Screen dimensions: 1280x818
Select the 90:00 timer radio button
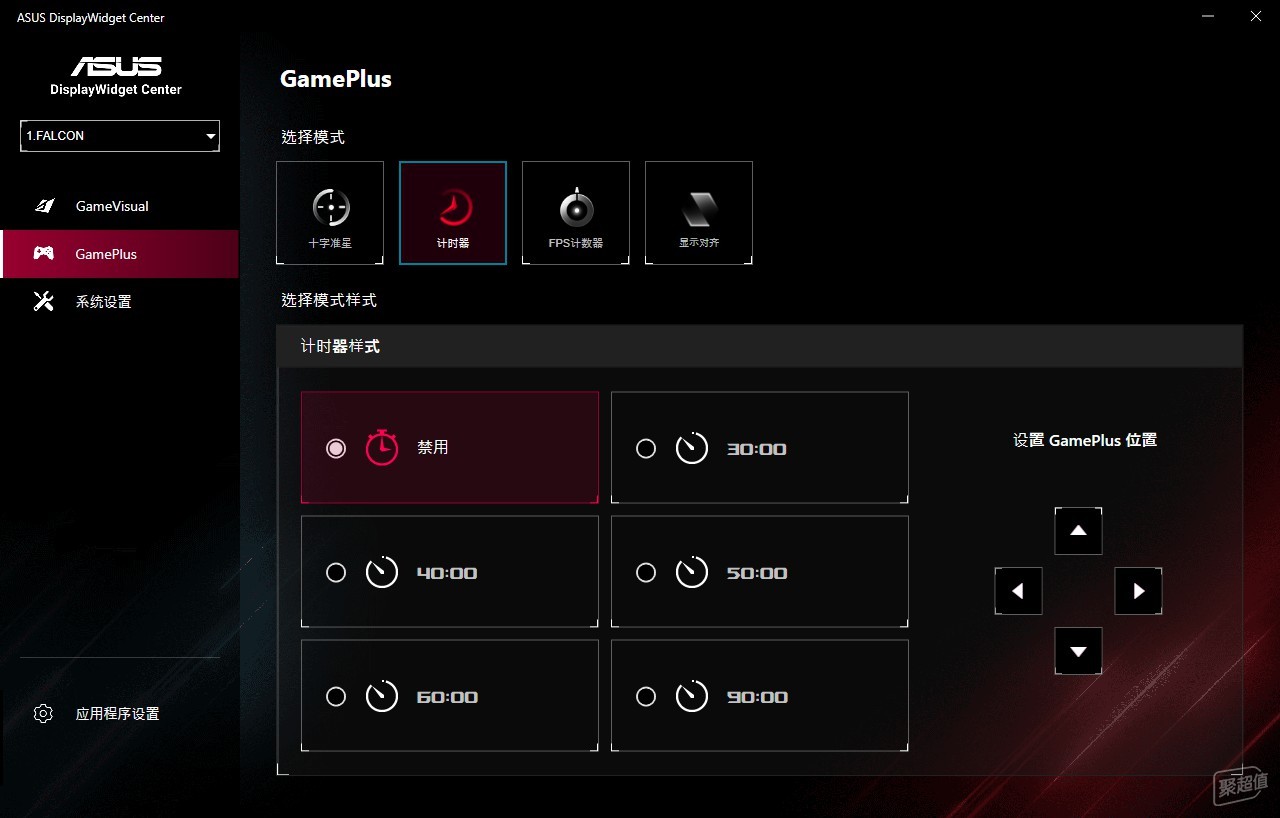pos(646,696)
